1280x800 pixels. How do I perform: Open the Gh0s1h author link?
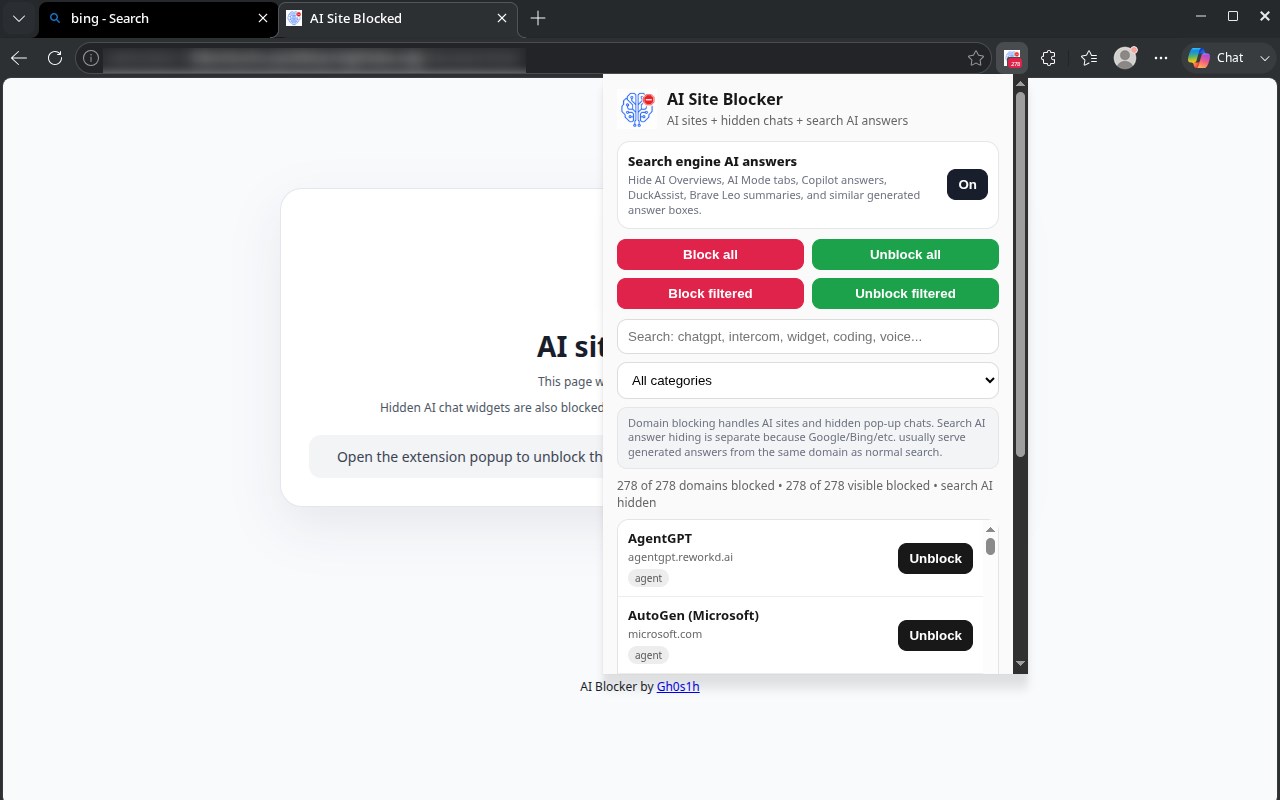[x=678, y=687]
